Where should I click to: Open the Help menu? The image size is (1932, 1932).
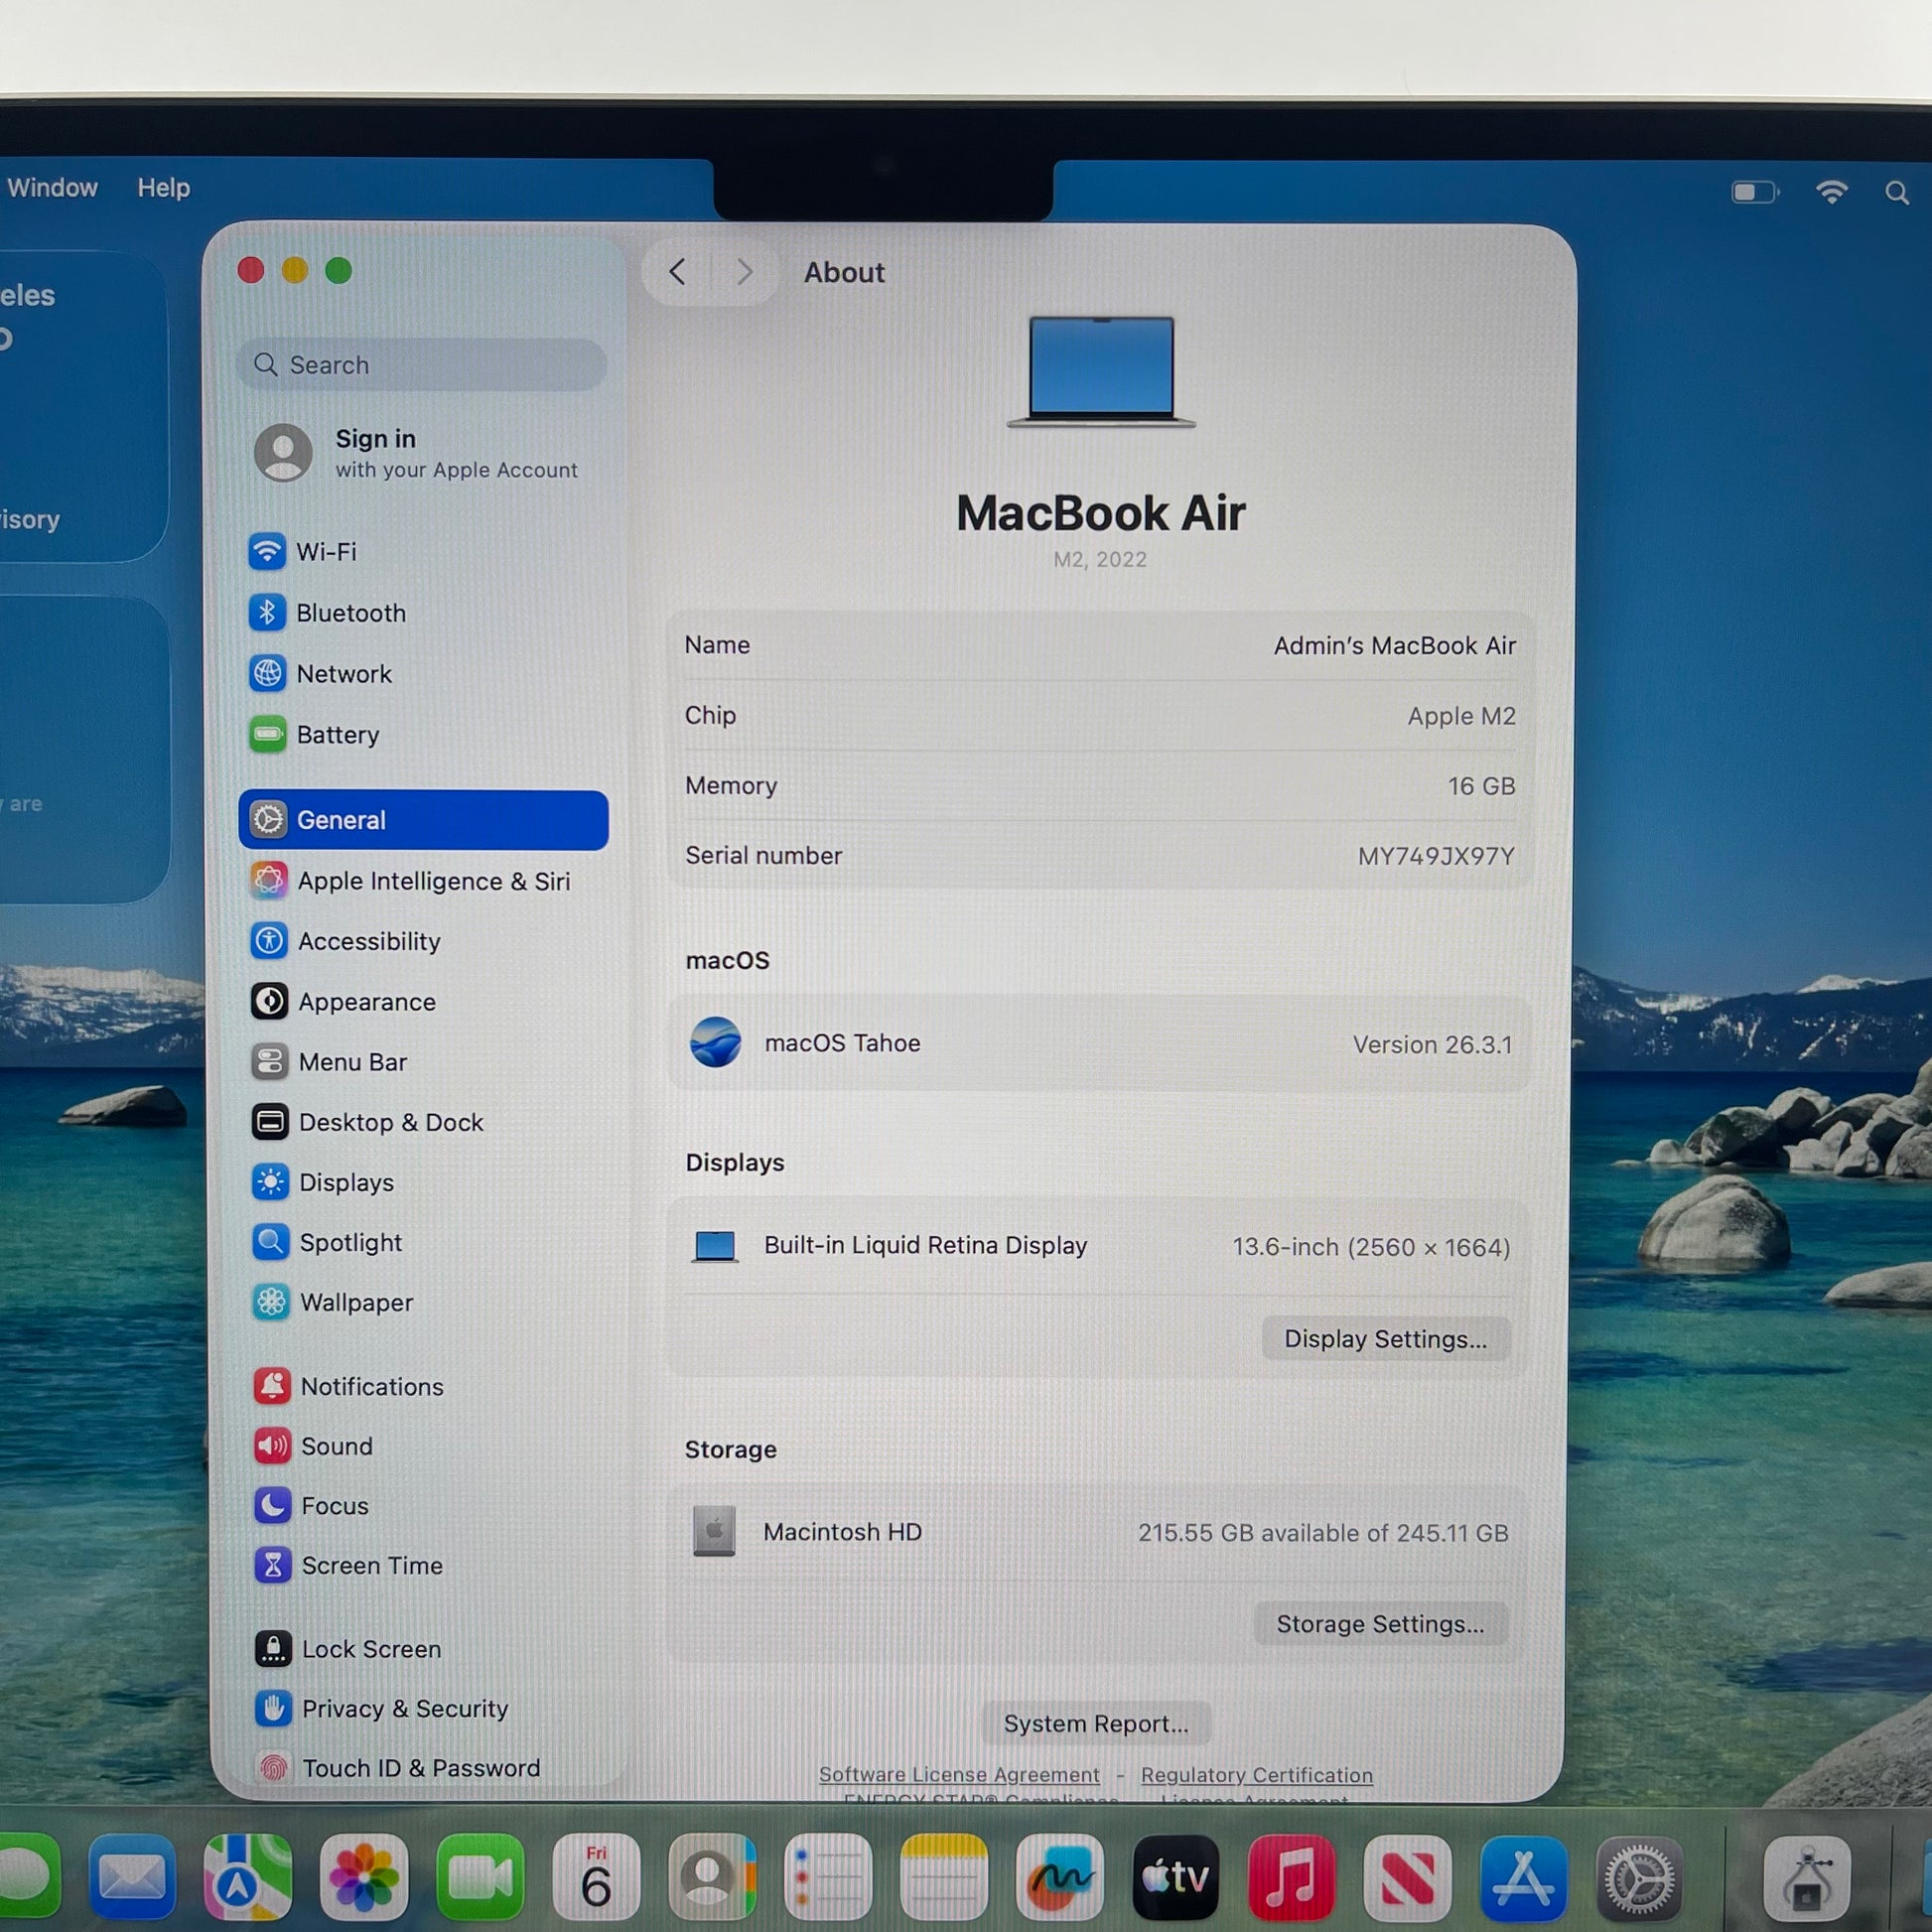(163, 188)
